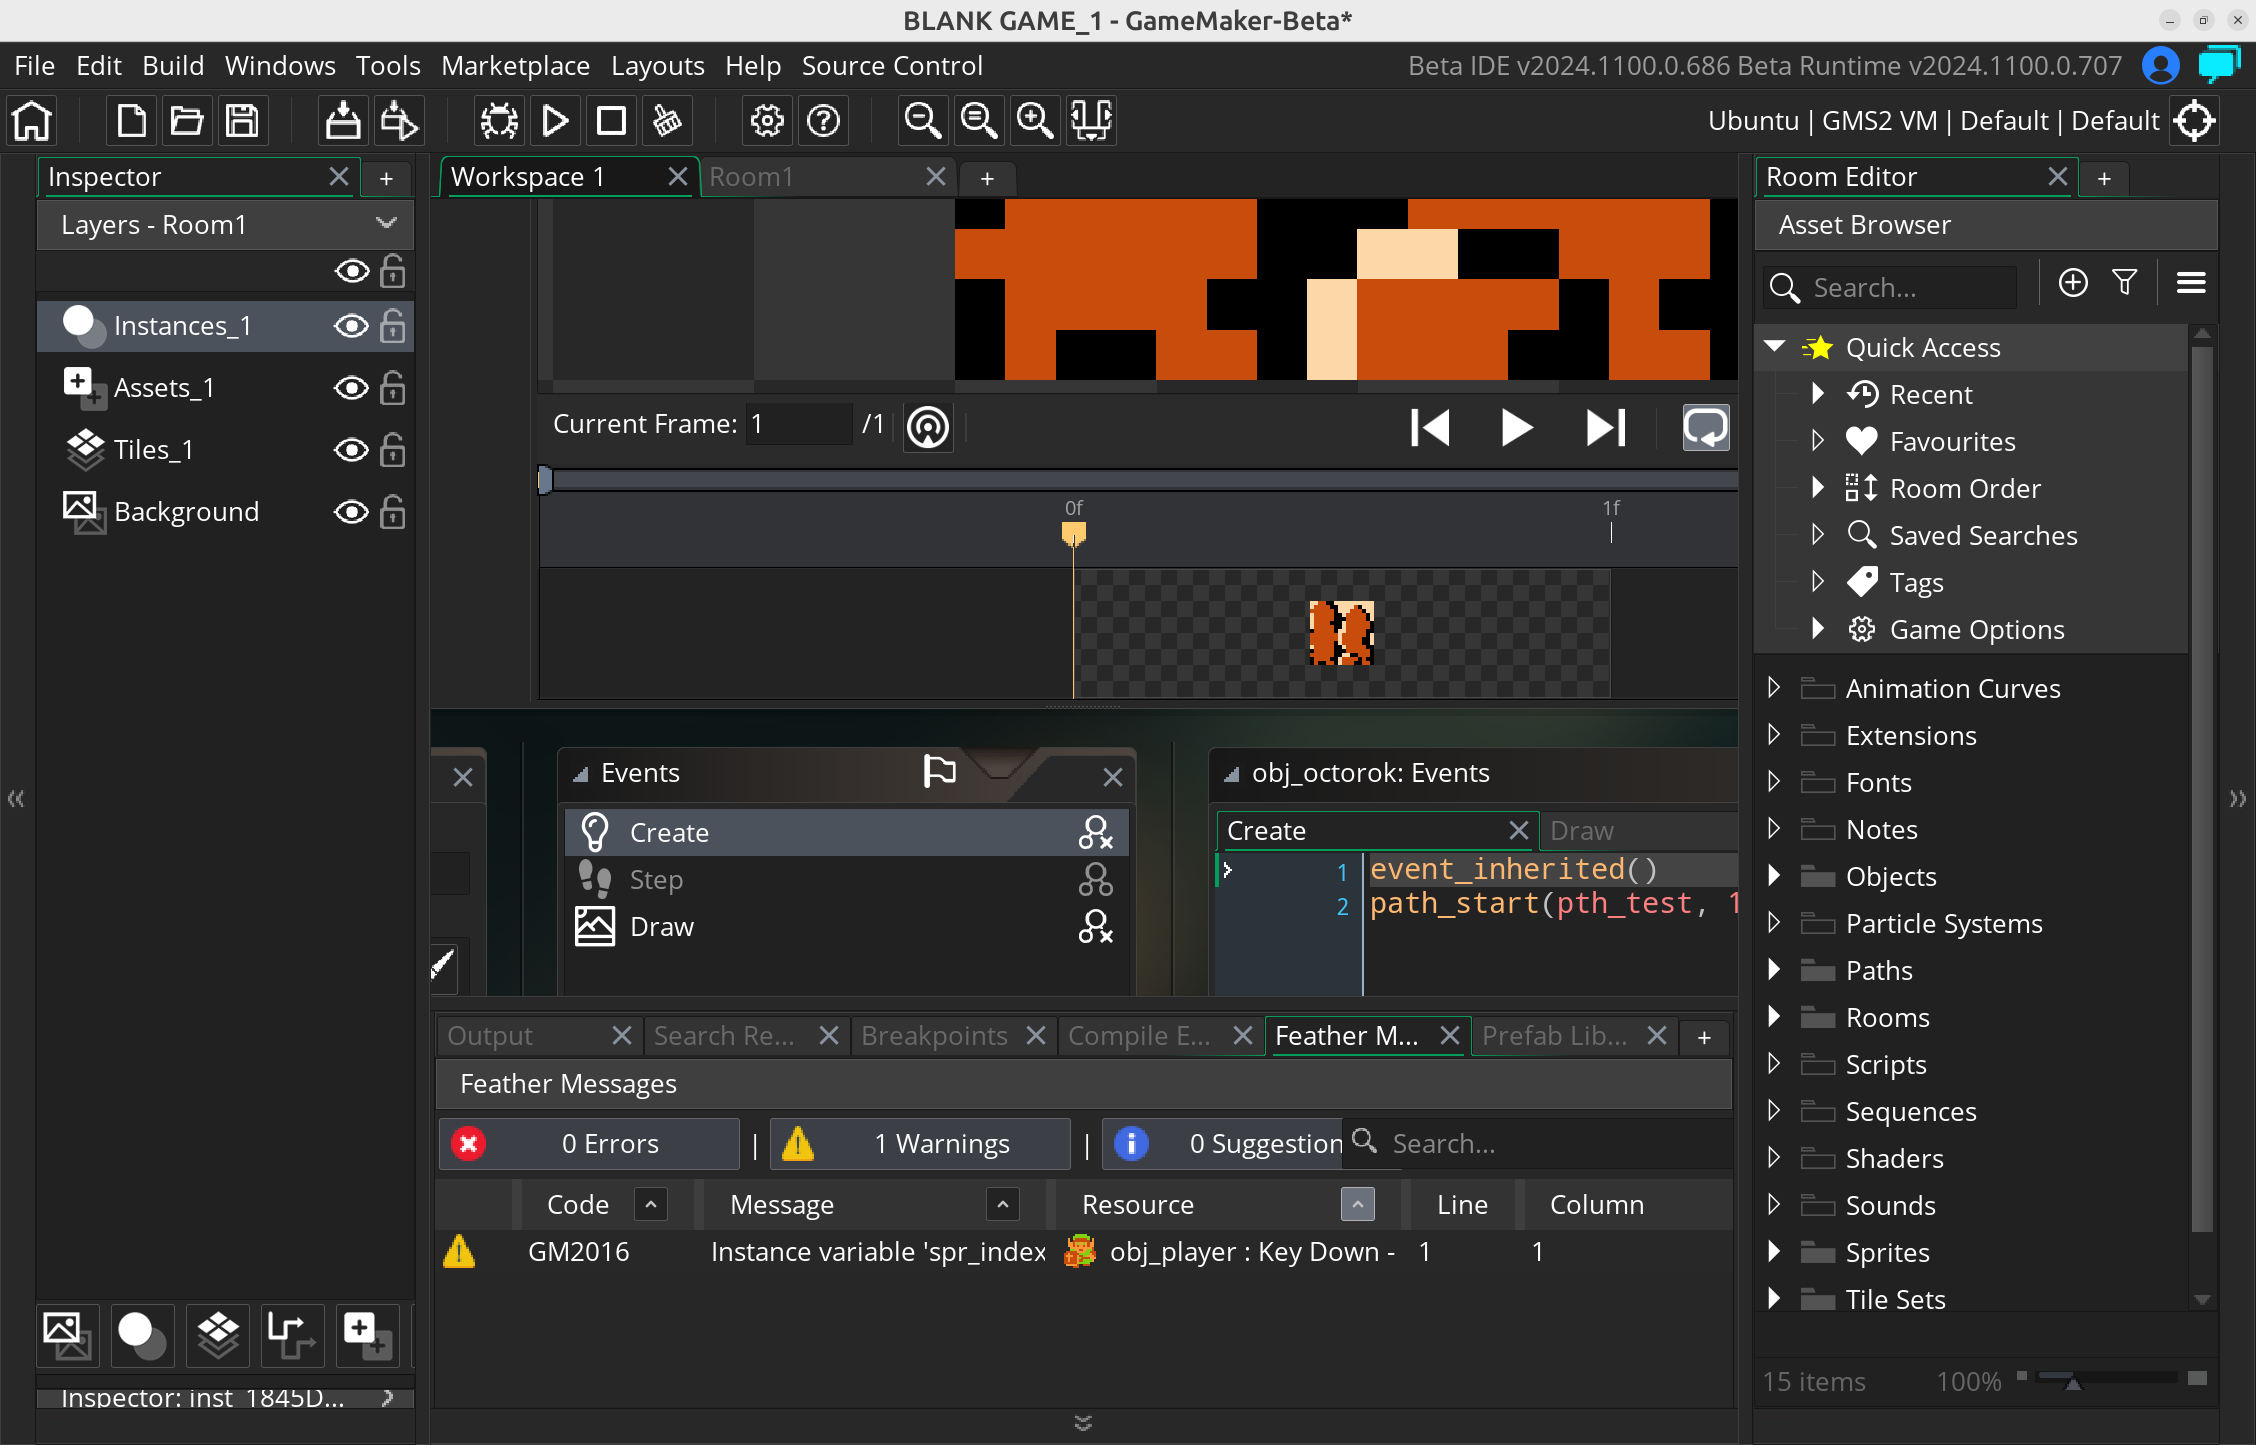
Task: Select the Step event in Events list
Action: point(846,879)
